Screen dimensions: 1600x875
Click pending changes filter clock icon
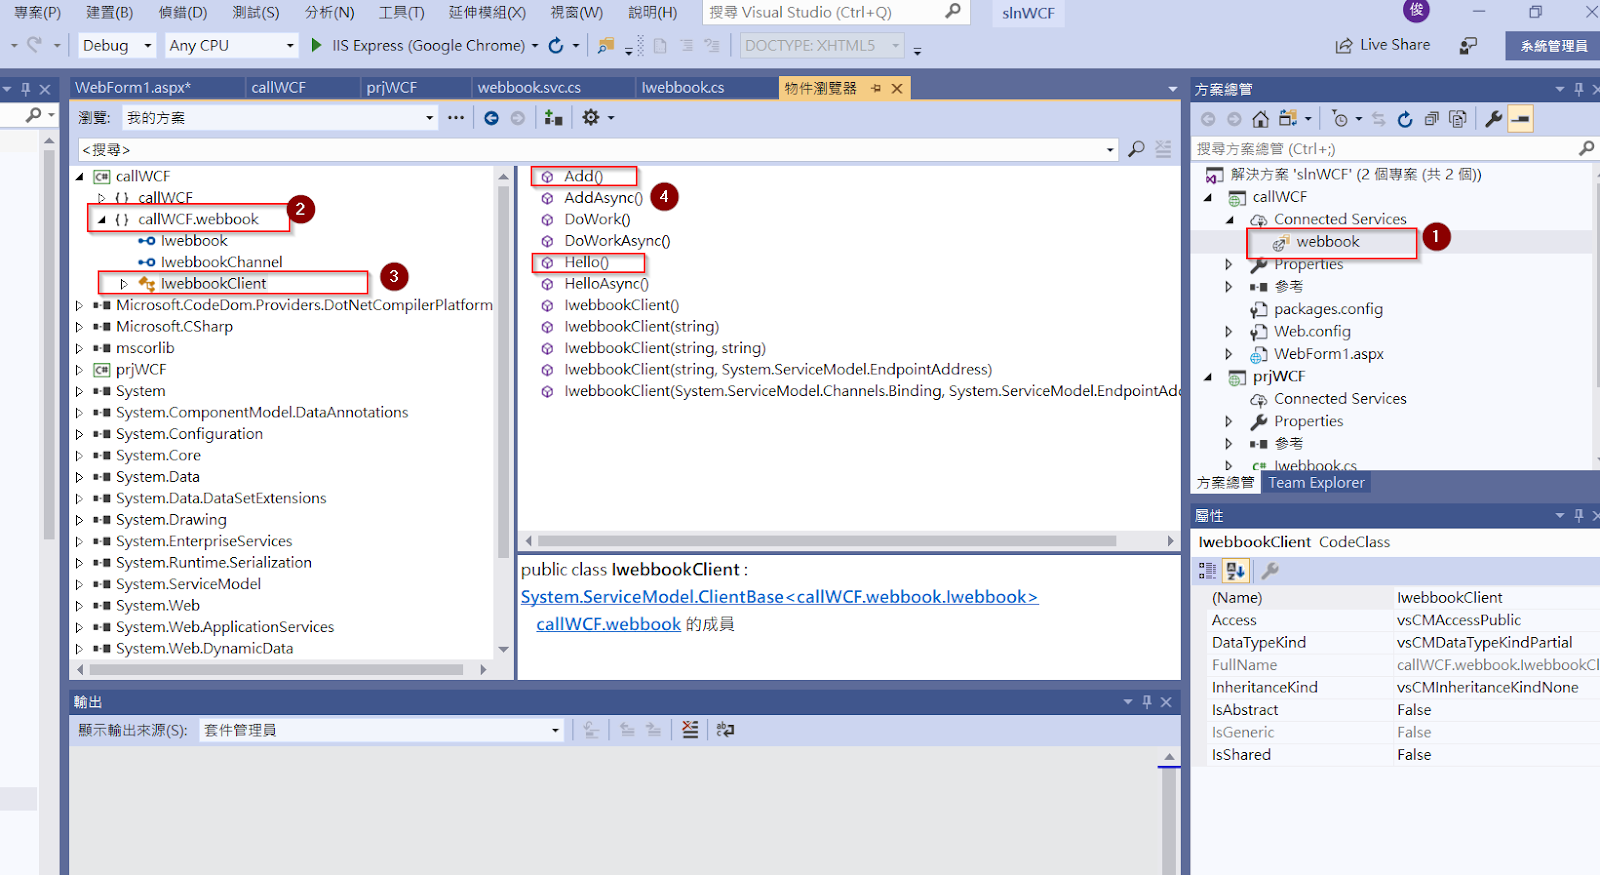tap(1341, 119)
